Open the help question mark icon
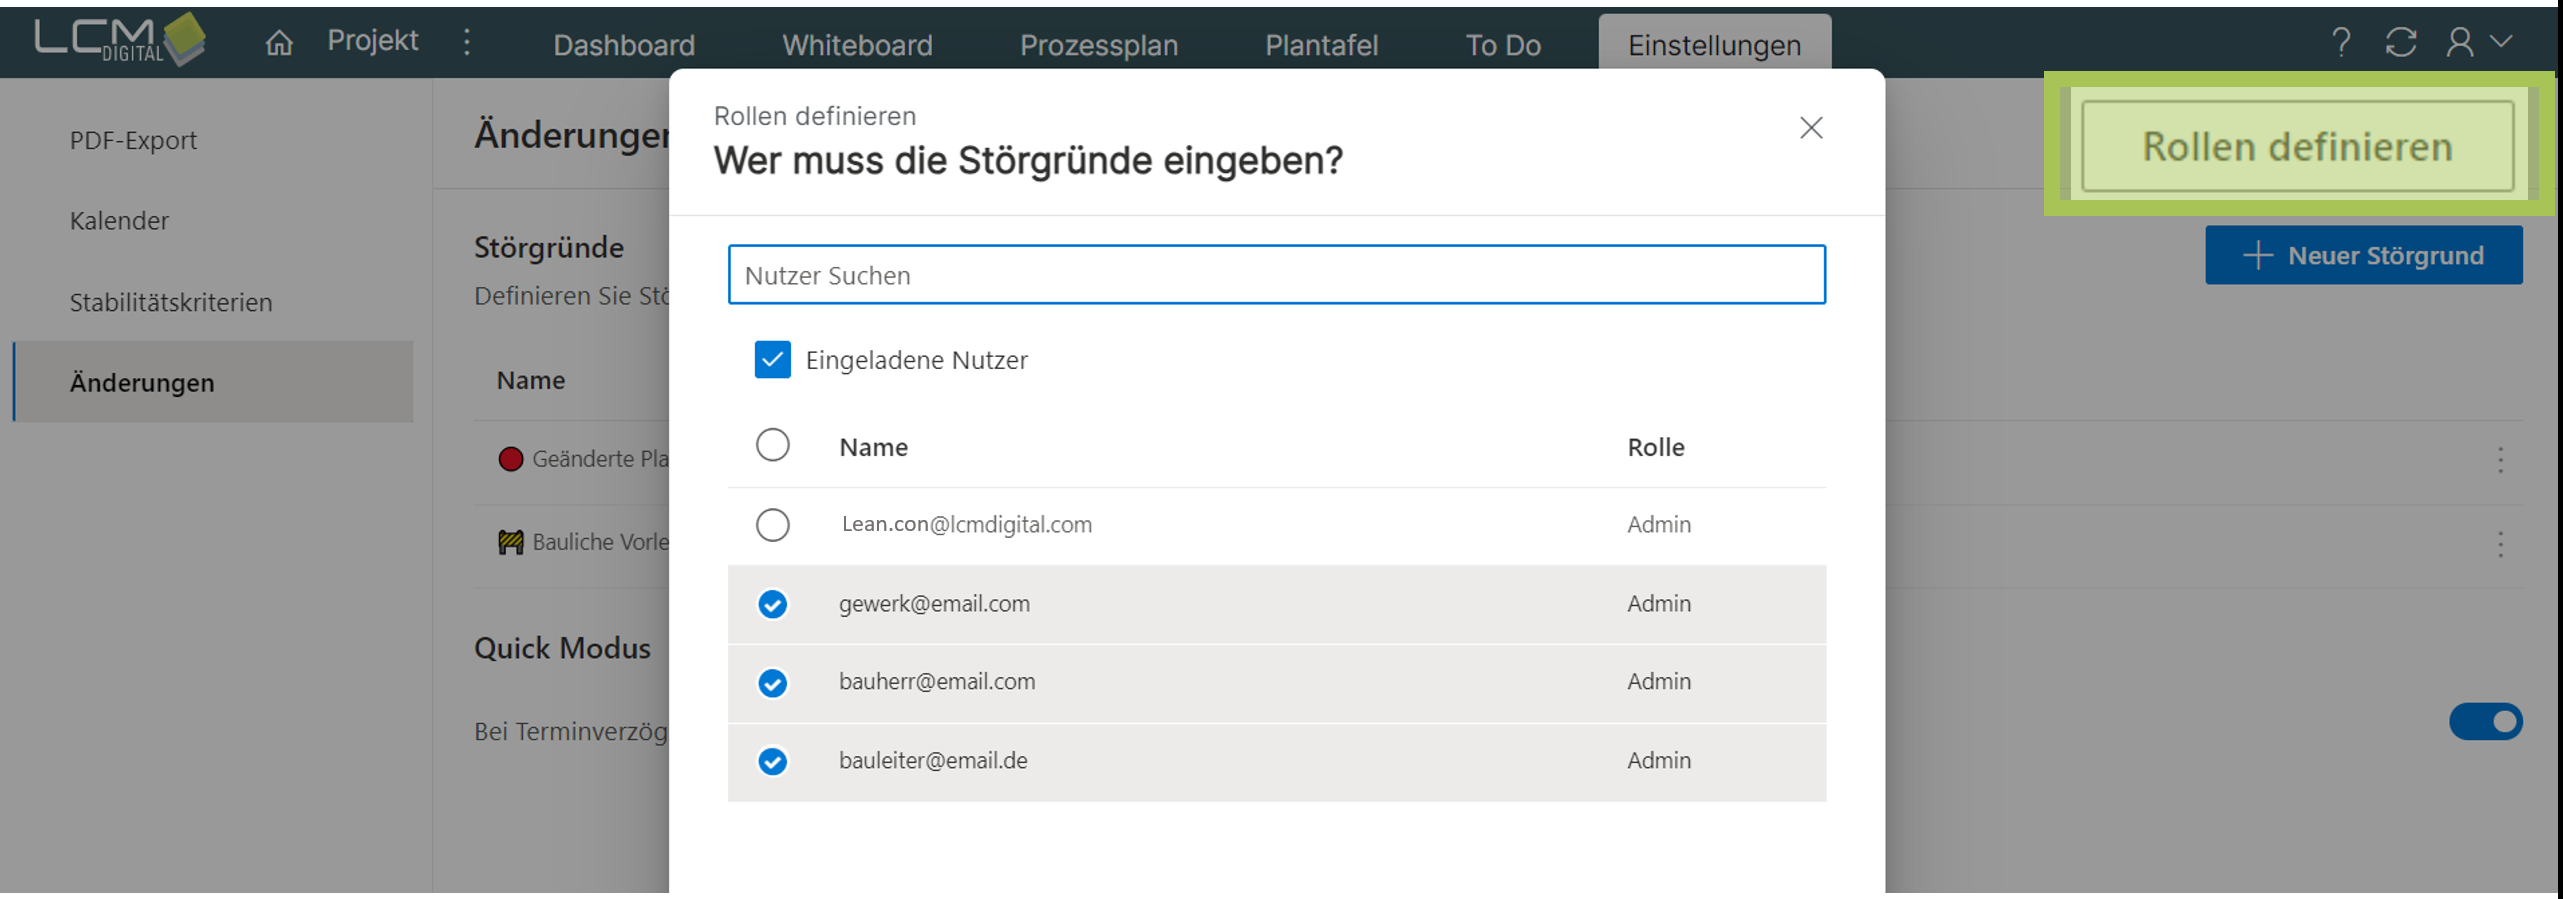This screenshot has height=899, width=2563. pyautogui.click(x=2340, y=43)
